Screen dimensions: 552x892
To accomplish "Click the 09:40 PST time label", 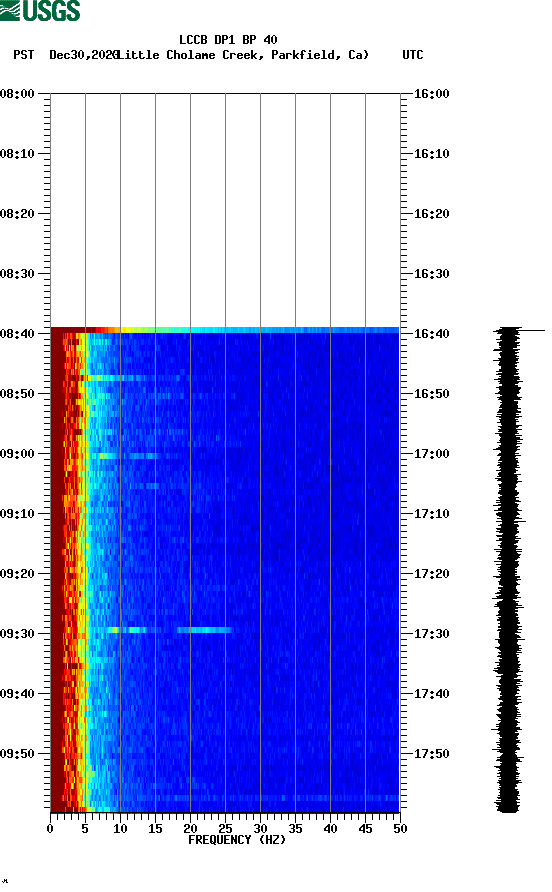I will [17, 693].
